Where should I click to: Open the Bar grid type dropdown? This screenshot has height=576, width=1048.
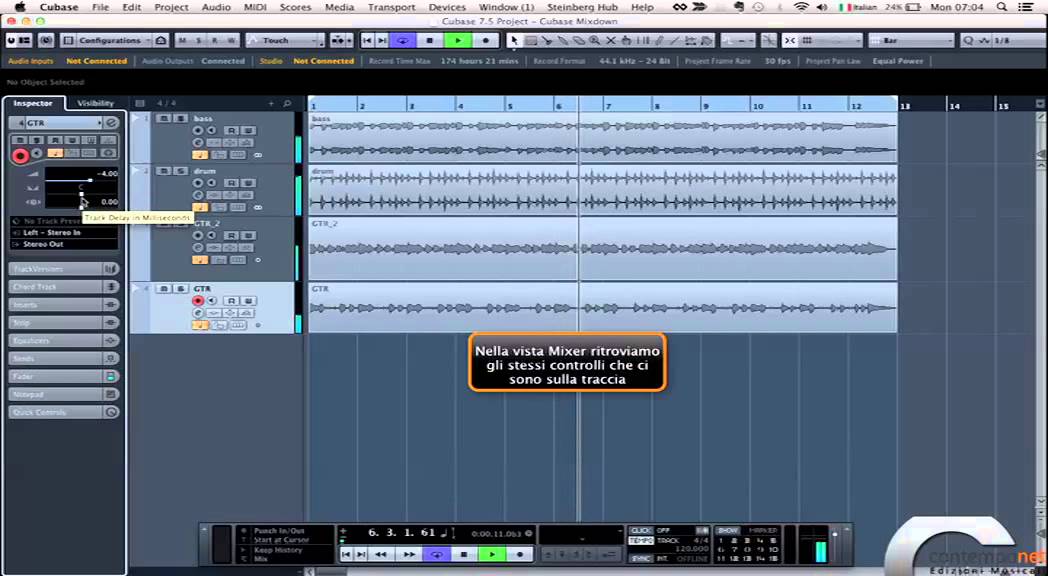[911, 41]
